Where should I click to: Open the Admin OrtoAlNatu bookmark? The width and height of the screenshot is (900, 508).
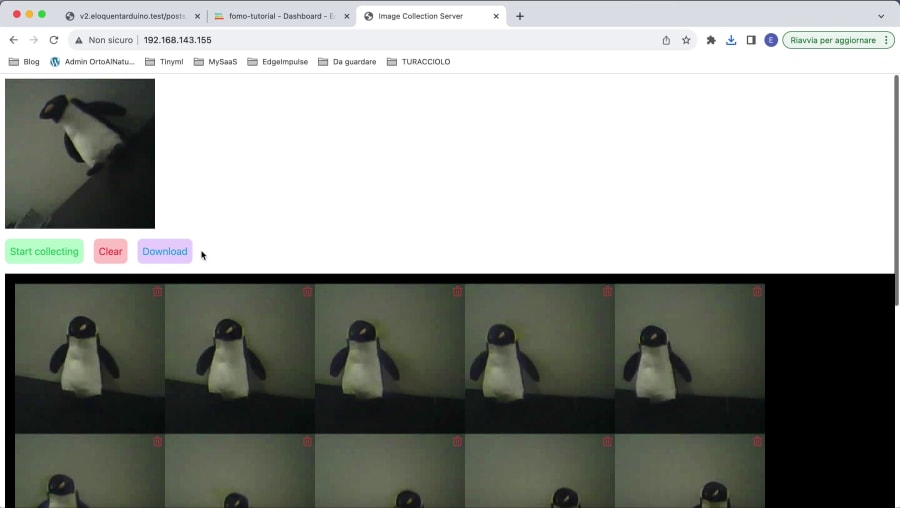[92, 62]
